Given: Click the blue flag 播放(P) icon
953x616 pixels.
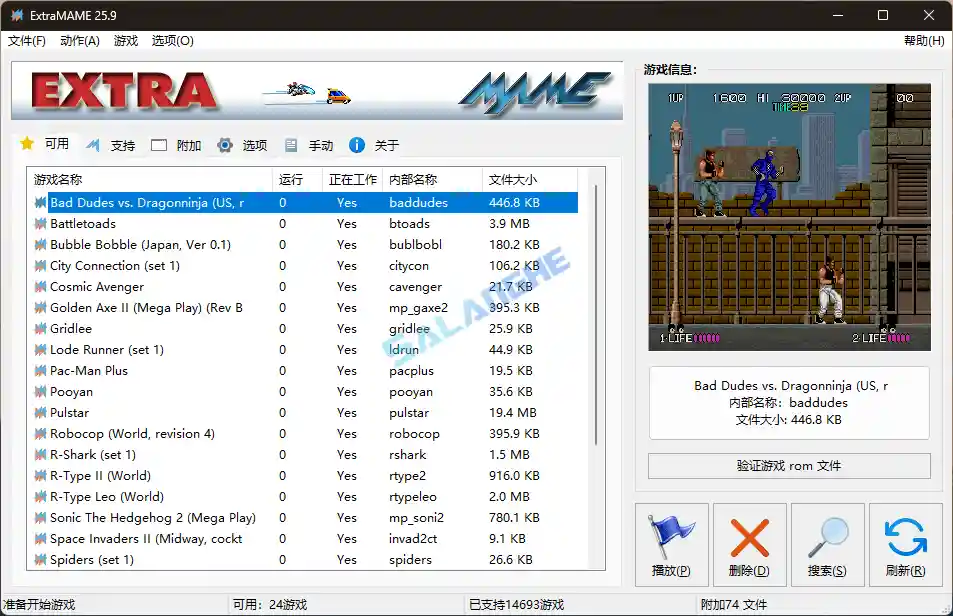Looking at the screenshot, I should pos(671,537).
